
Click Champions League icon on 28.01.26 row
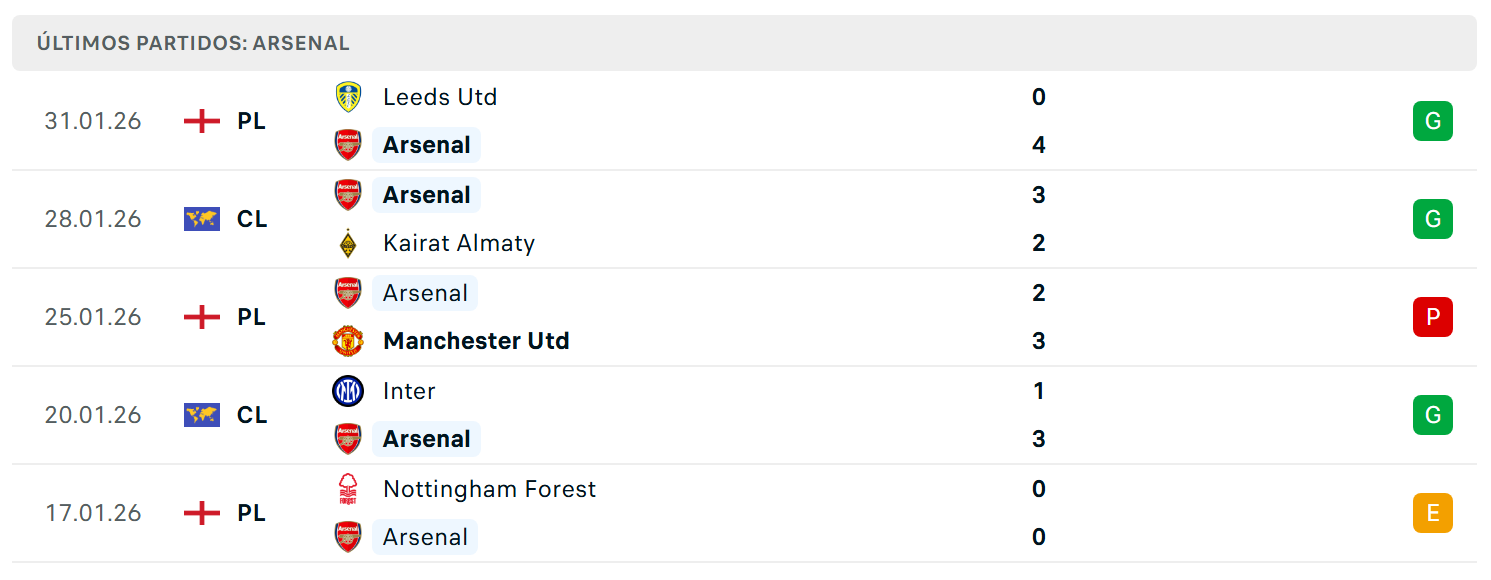point(202,219)
